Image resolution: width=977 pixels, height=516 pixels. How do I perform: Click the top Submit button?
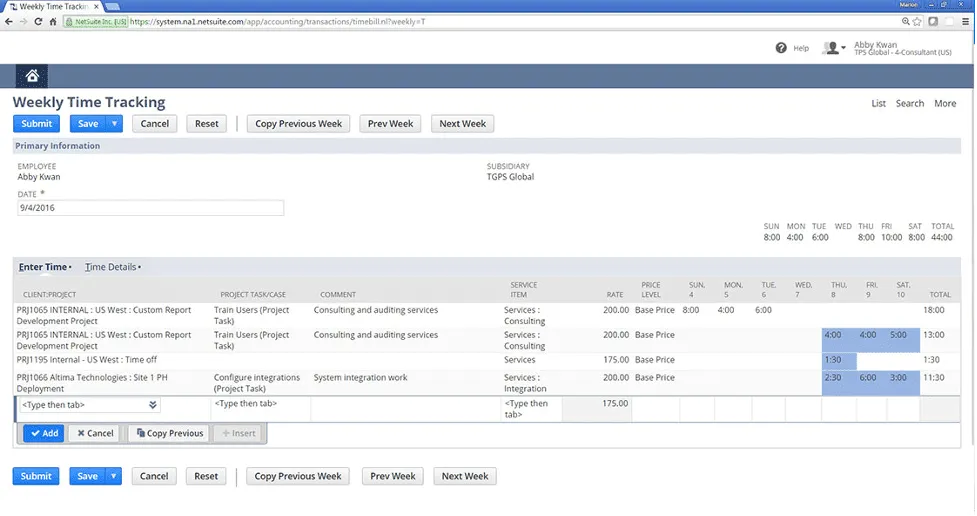pos(36,124)
